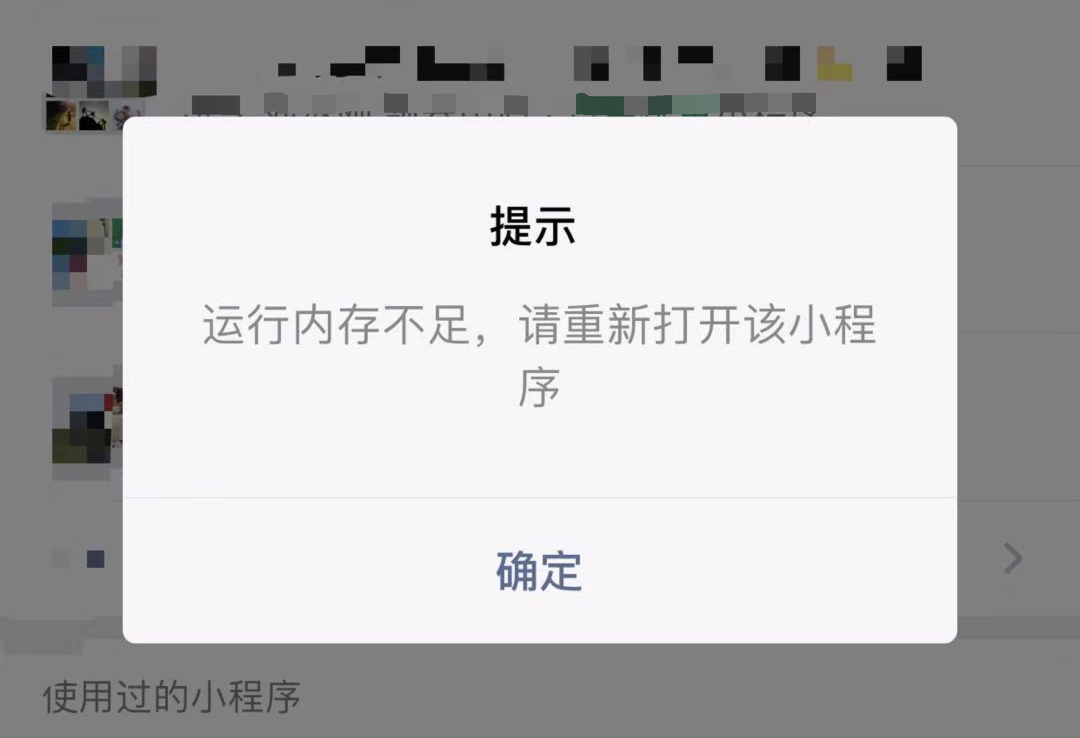Tap the small dark blue square icon
The image size is (1080, 738).
click(96, 559)
